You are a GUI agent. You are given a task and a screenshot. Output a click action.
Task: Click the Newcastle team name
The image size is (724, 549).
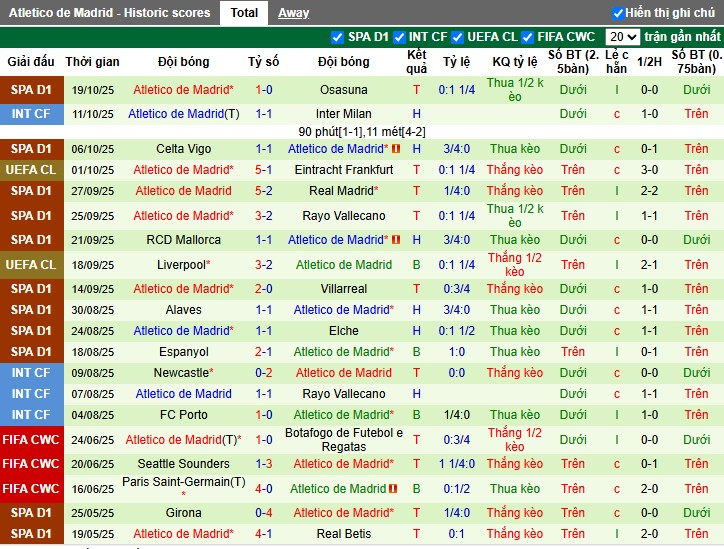click(183, 373)
